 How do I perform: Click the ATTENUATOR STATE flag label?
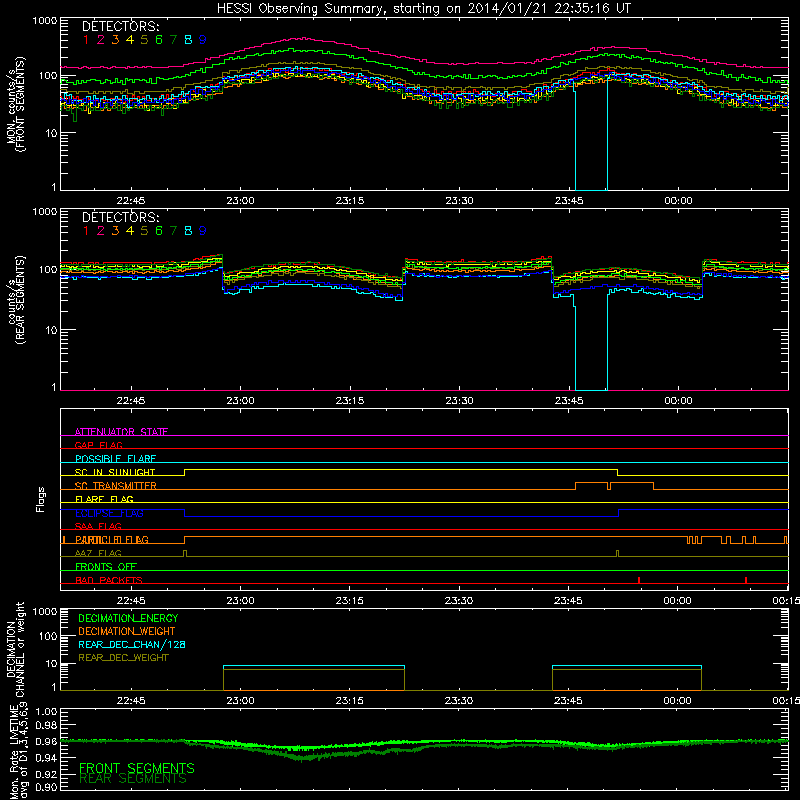point(121,432)
